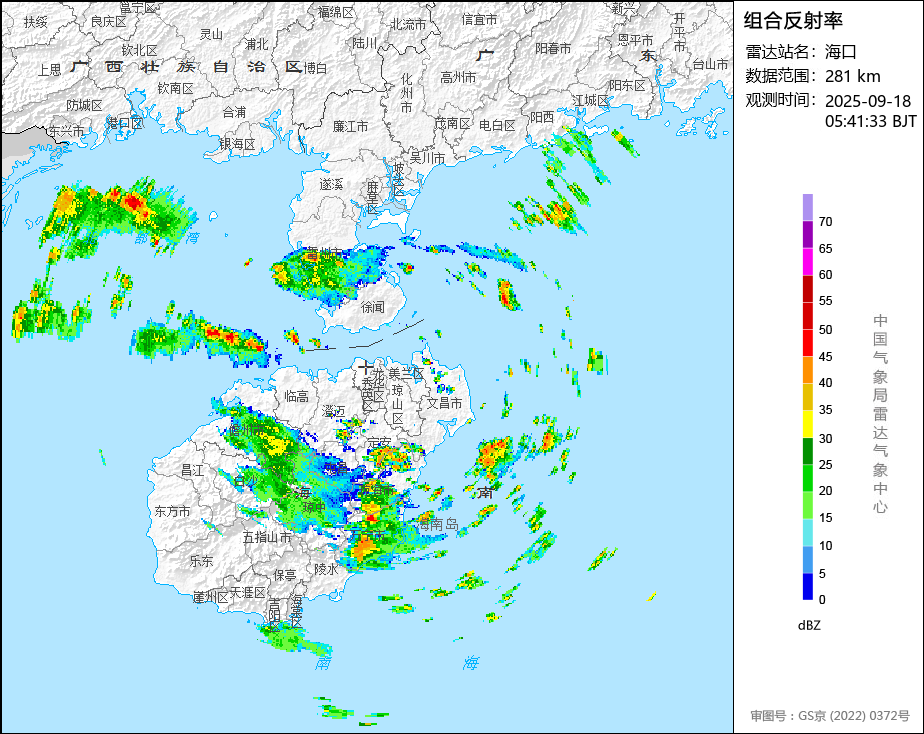This screenshot has width=924, height=734.
Task: Pick the orange swatch between 40 and 45
Action: pos(808,370)
